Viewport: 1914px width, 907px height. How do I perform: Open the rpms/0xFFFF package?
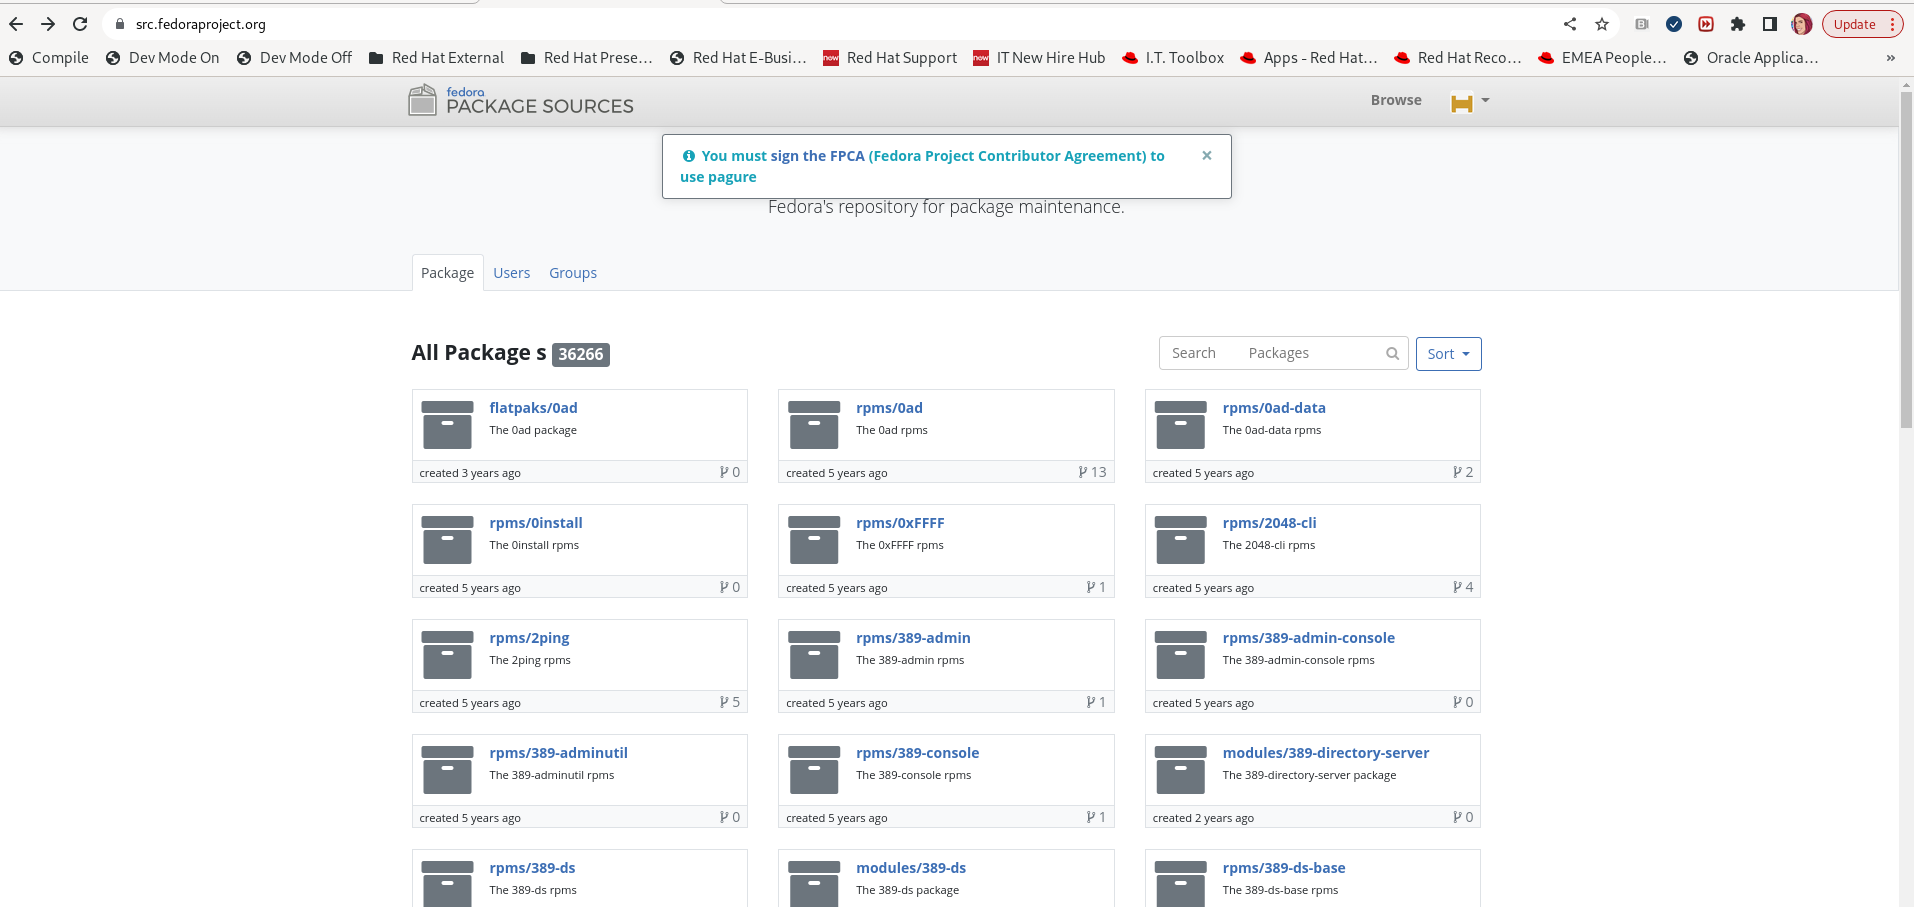click(900, 523)
